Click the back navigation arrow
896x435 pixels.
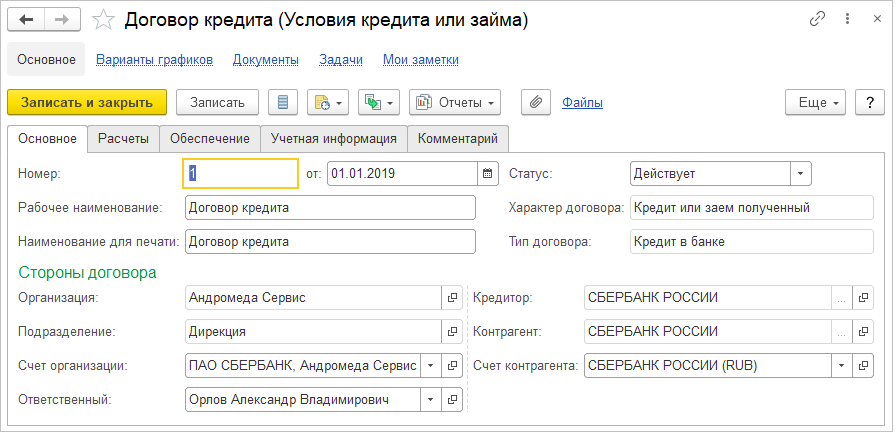tap(26, 19)
